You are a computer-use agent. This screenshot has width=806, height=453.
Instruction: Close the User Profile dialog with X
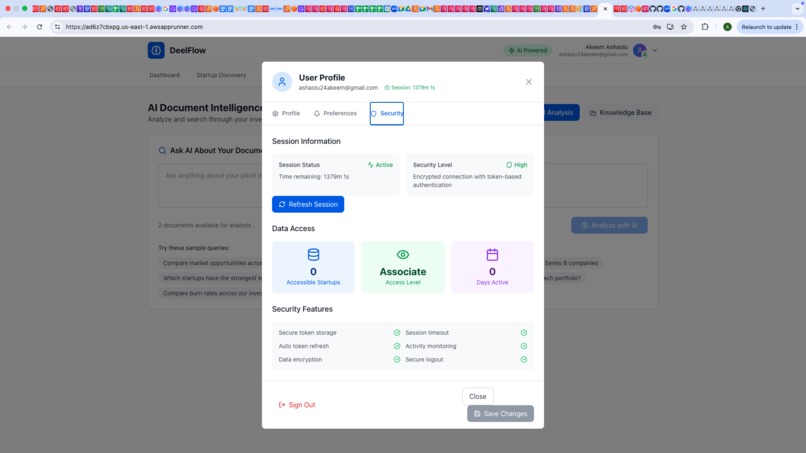click(528, 82)
